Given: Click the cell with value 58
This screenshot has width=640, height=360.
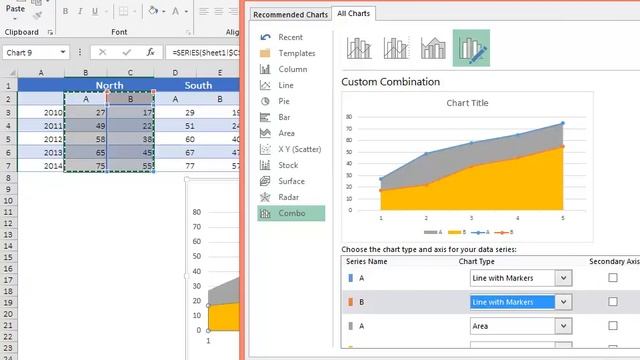Looking at the screenshot, I should (86, 139).
